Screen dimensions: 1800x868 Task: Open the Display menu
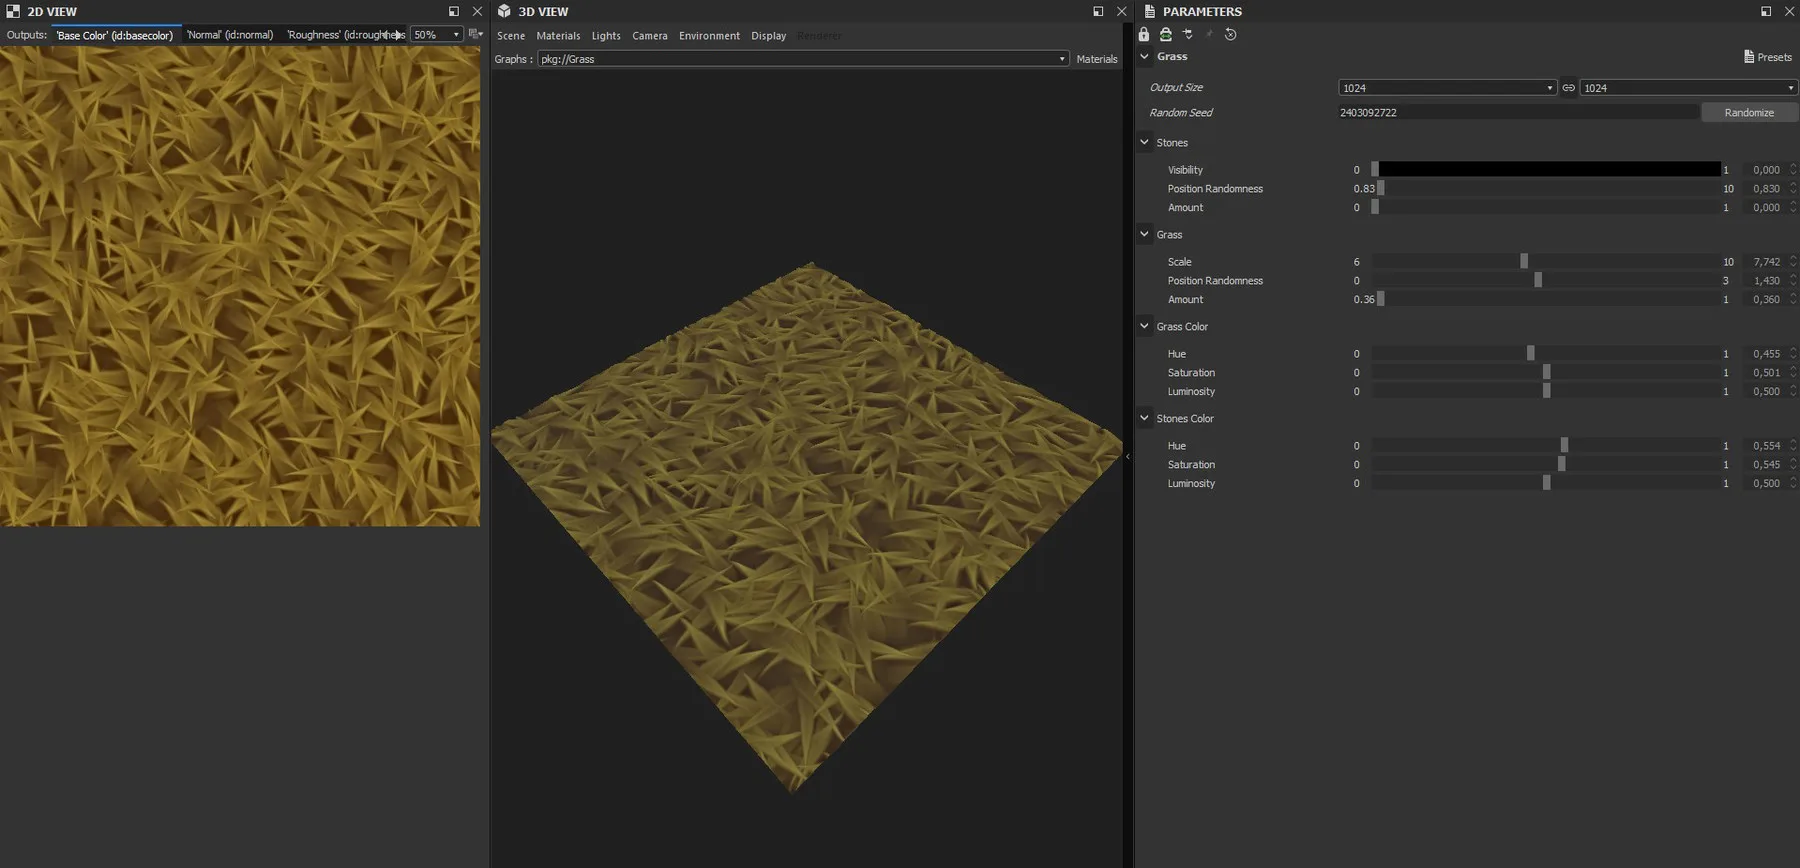tap(768, 36)
